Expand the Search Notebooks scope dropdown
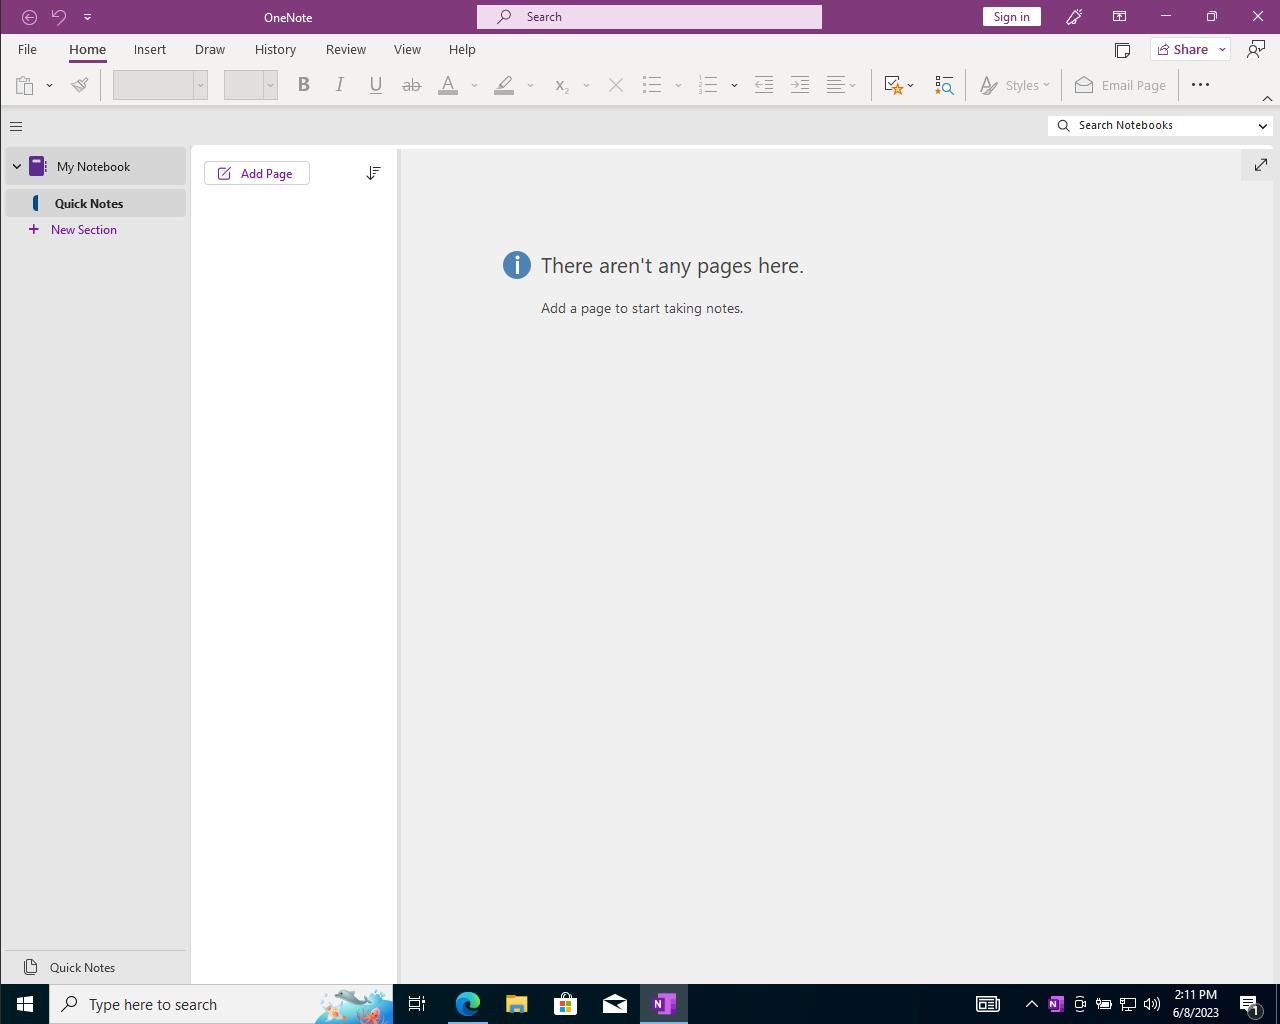 1262,126
